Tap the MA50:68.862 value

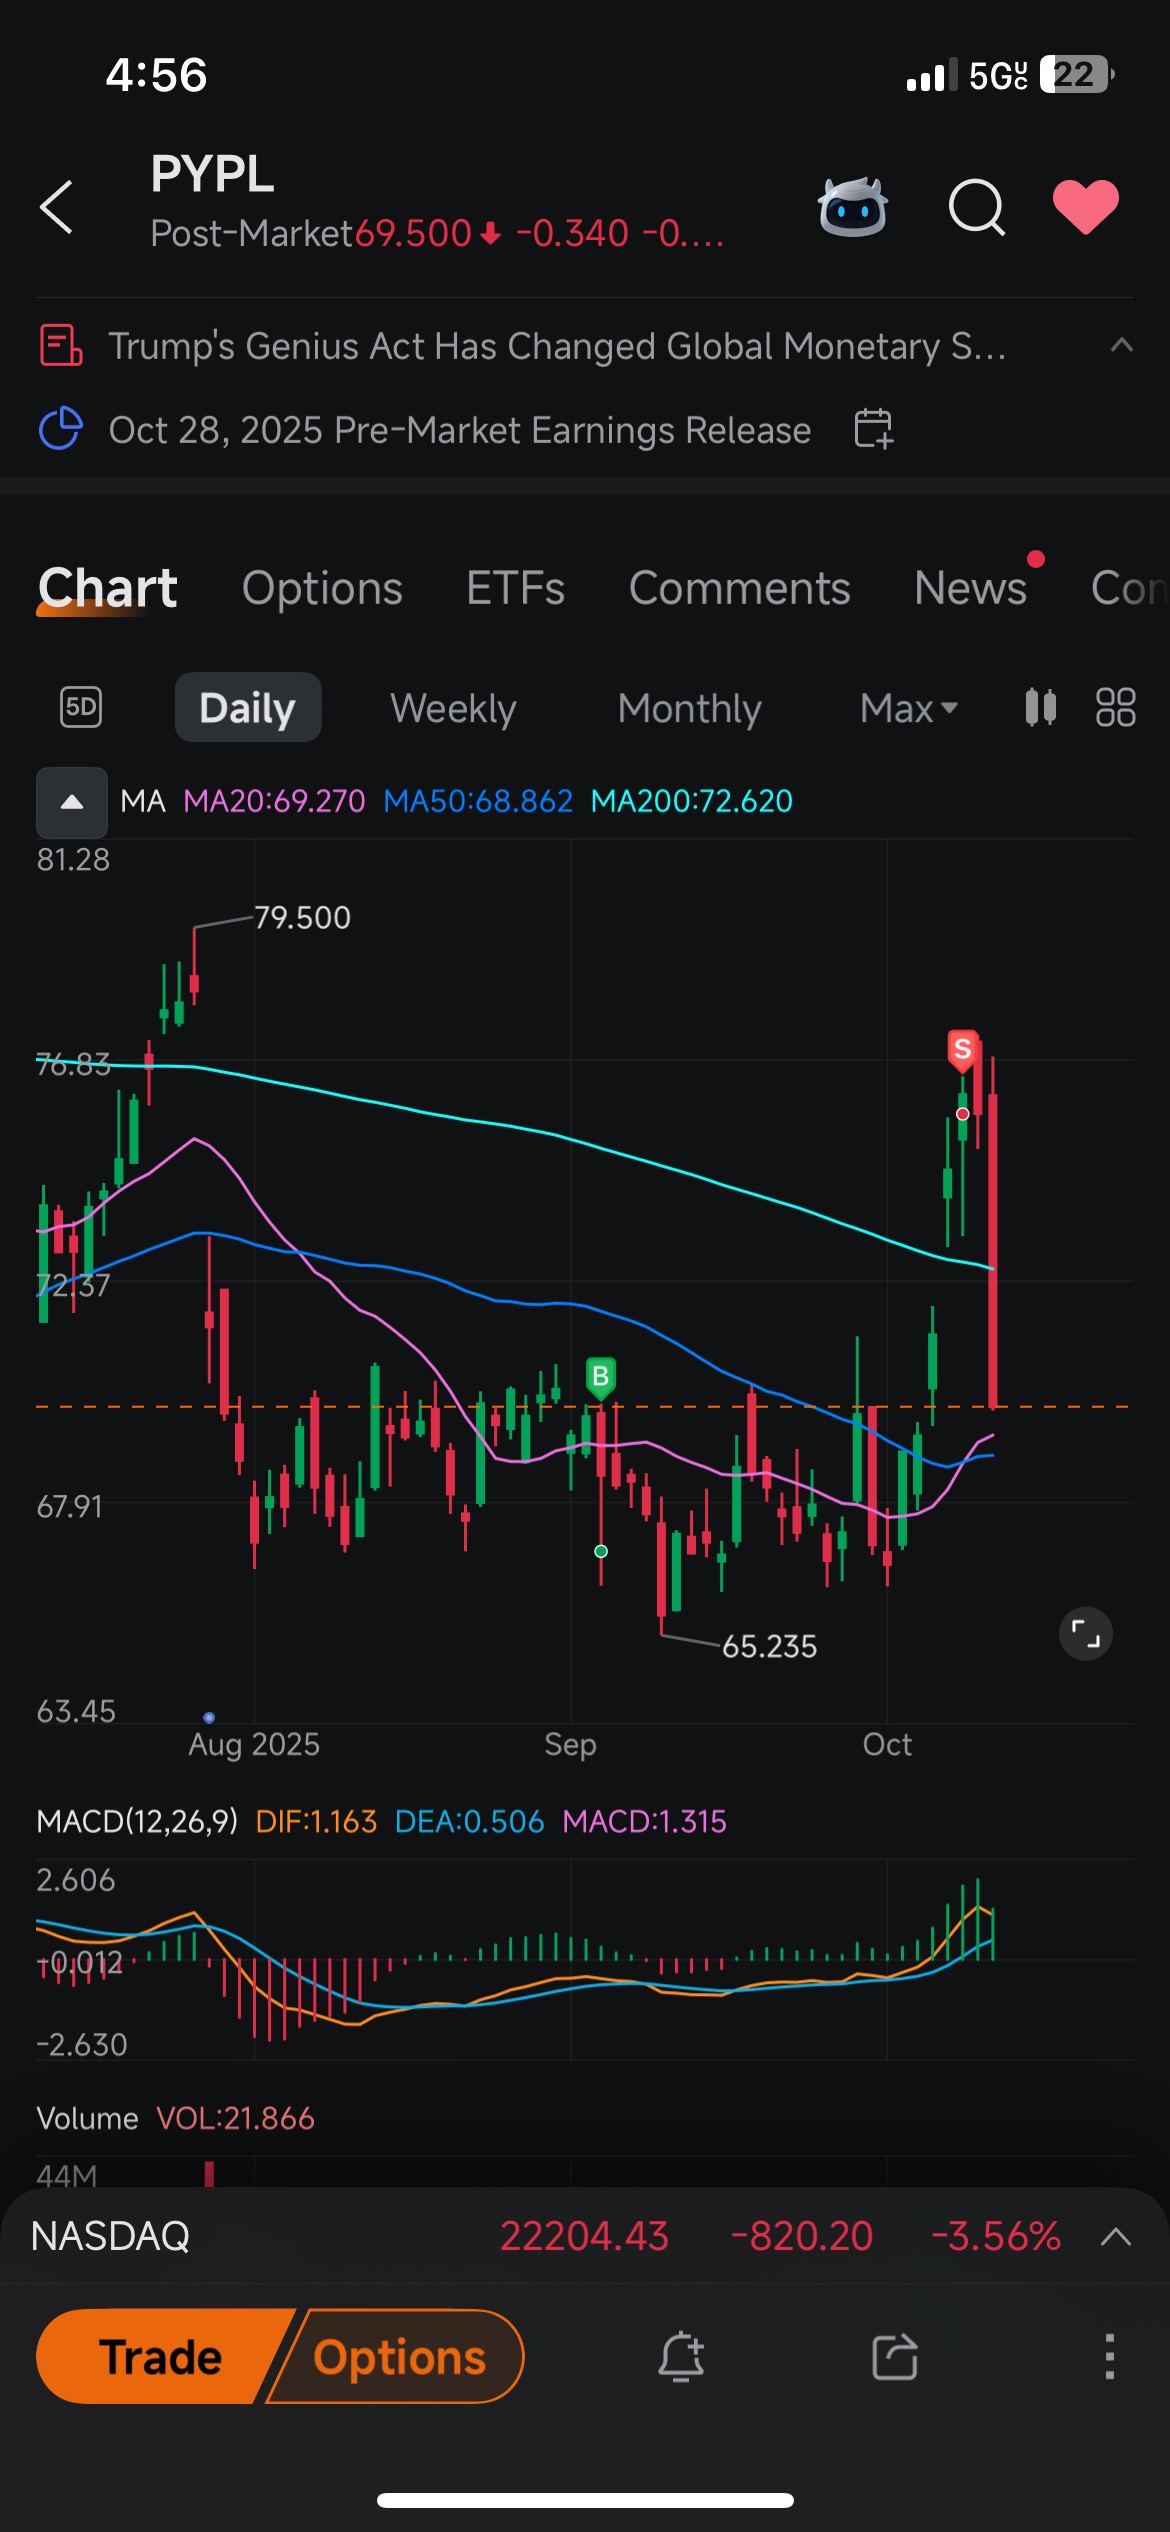pyautogui.click(x=478, y=801)
